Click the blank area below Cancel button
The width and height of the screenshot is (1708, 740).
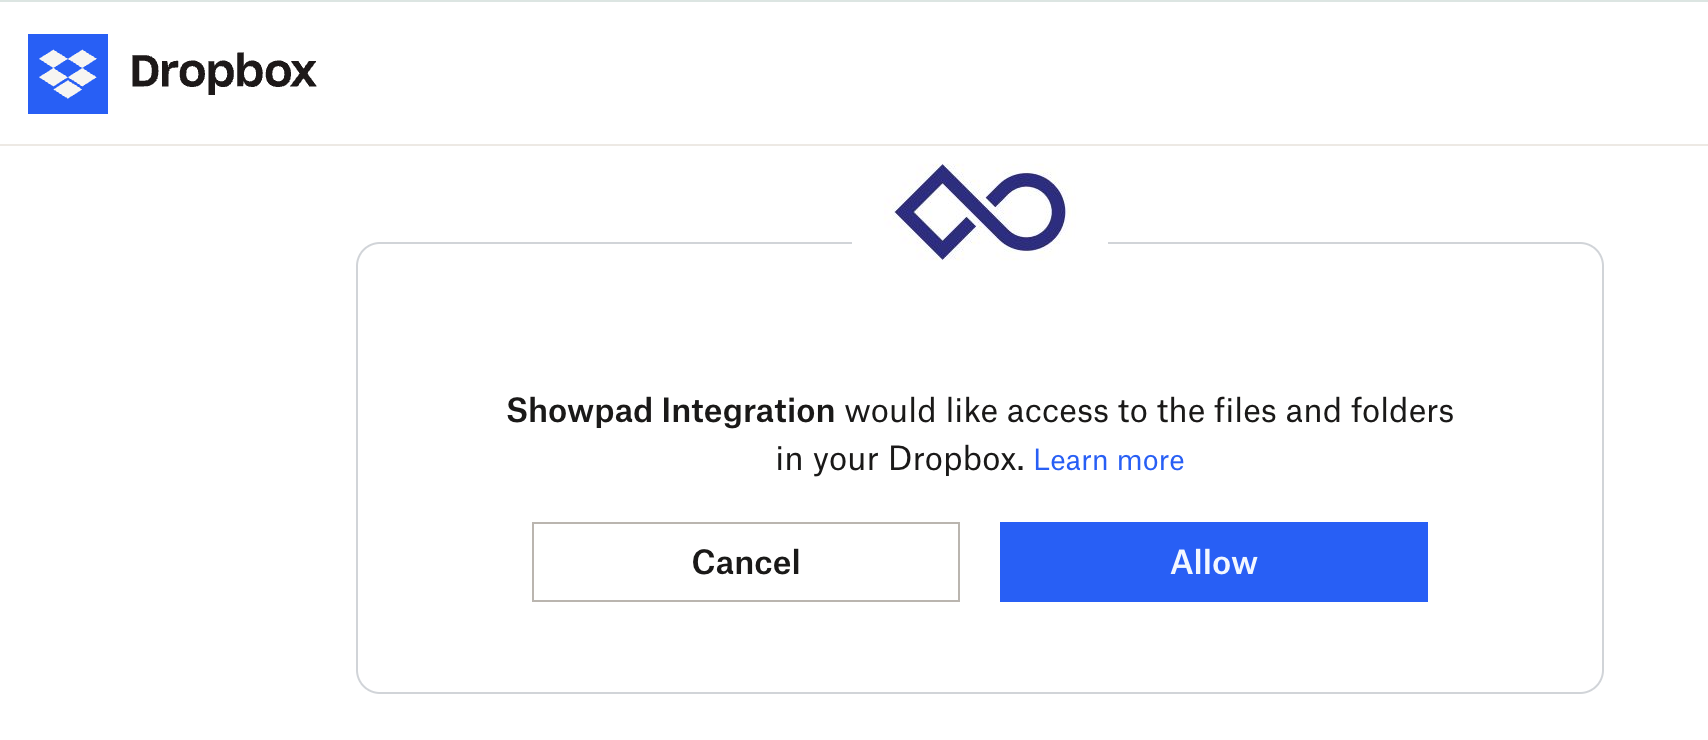coord(746,646)
